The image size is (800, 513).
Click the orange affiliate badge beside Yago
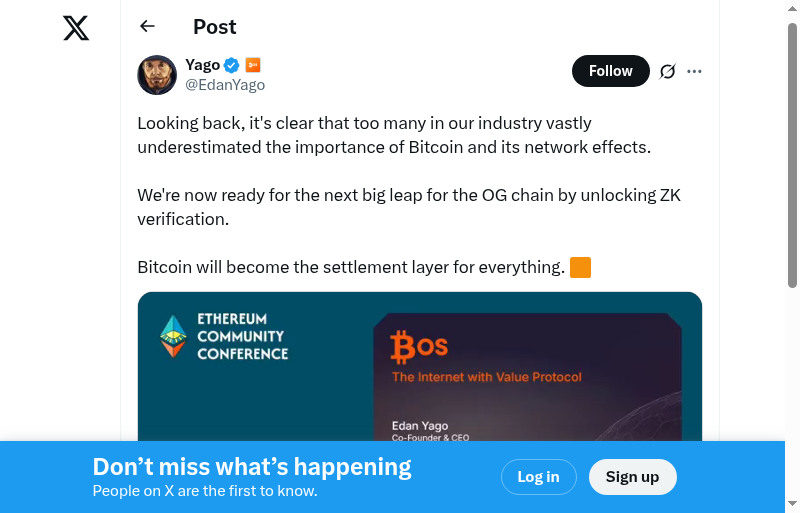[253, 65]
